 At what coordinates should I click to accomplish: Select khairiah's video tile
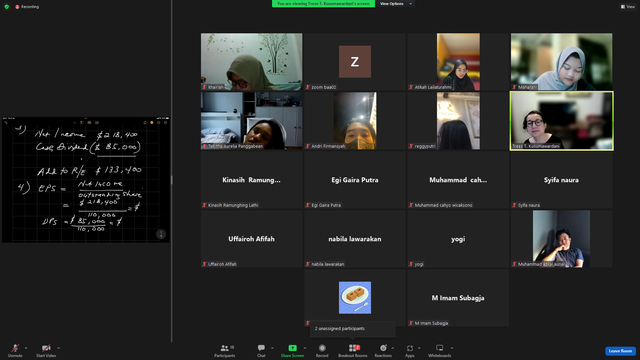click(251, 62)
